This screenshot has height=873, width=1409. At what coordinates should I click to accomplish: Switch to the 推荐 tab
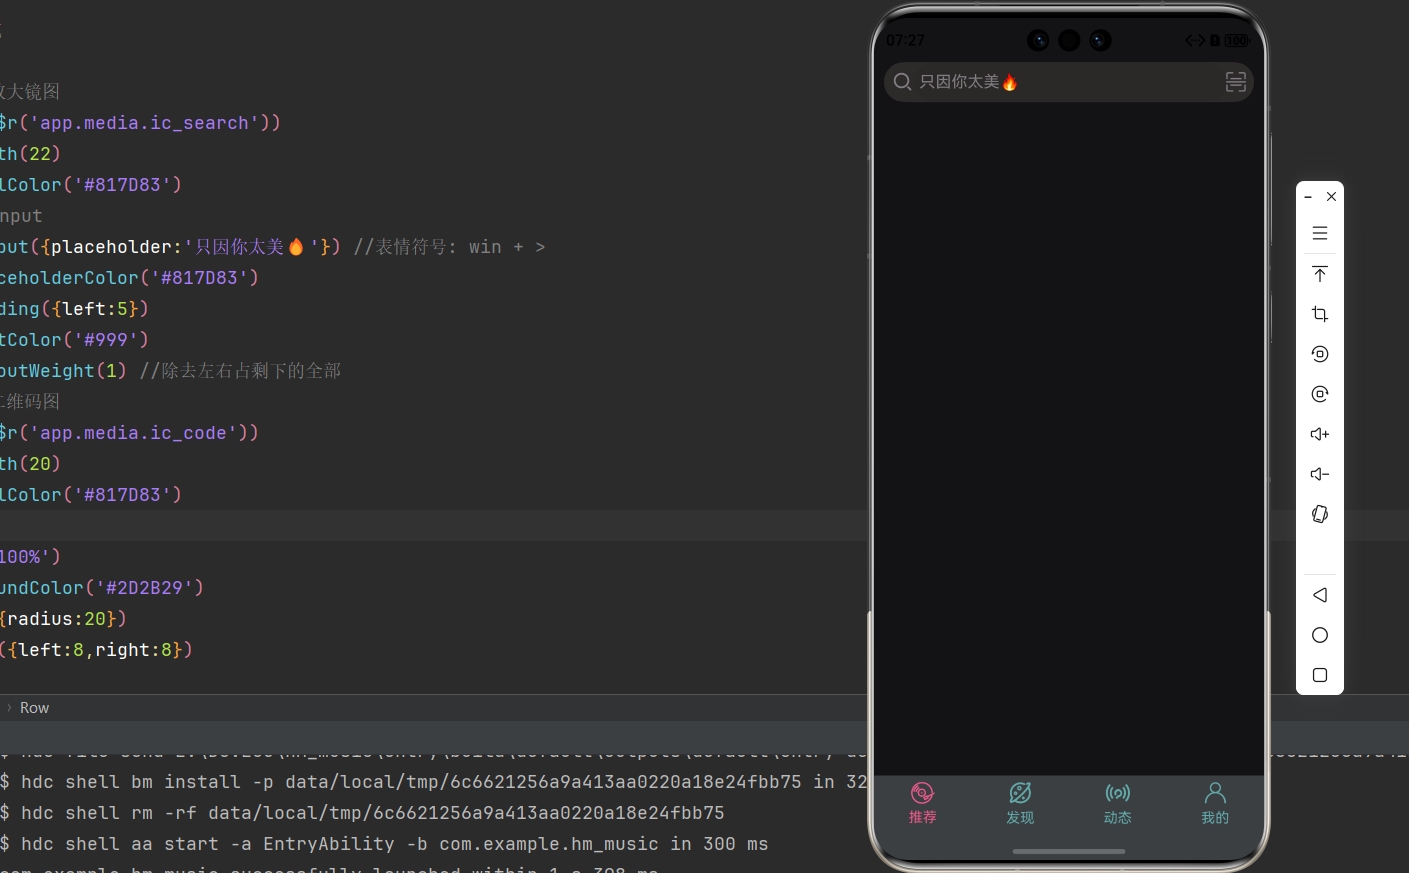pyautogui.click(x=922, y=803)
